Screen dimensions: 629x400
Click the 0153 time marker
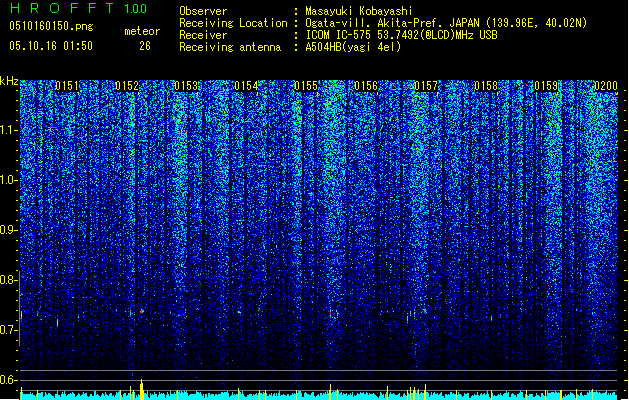click(187, 86)
